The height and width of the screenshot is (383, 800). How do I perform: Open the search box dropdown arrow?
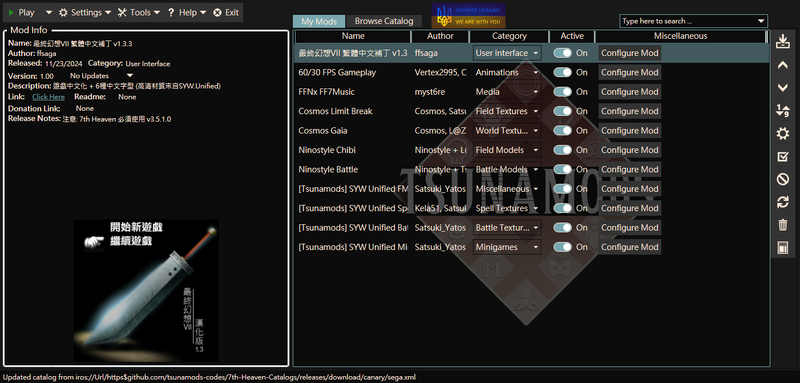(x=761, y=21)
